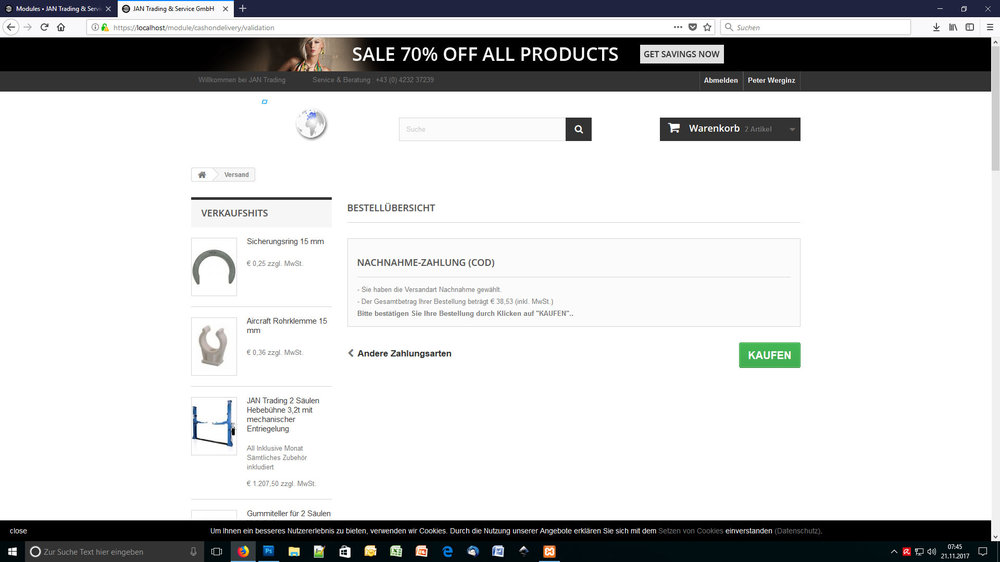Open the 2 Säulen Hebebühne thumbnail
This screenshot has width=1000, height=562.
coord(214,426)
